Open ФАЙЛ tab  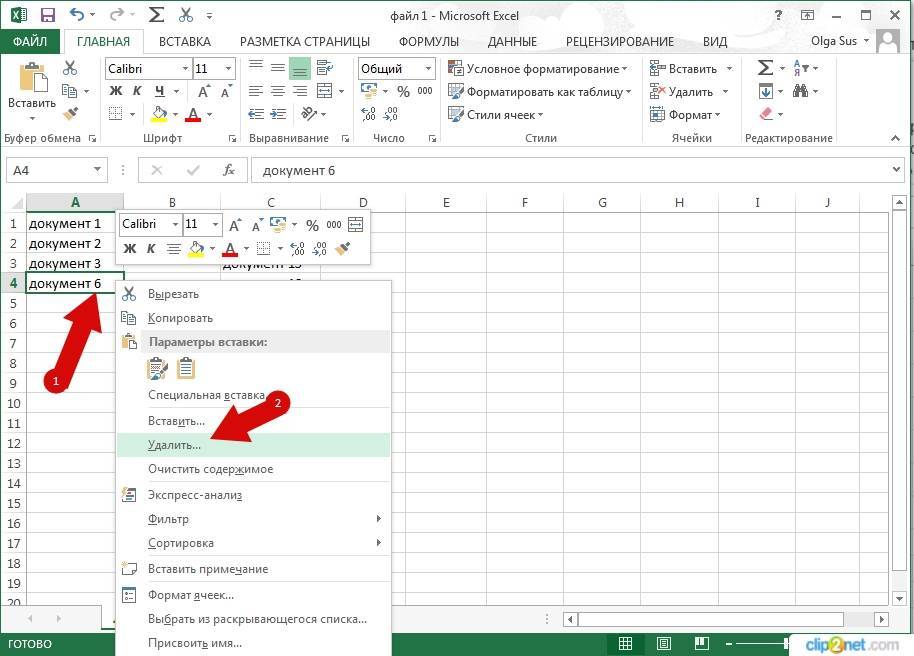[30, 41]
